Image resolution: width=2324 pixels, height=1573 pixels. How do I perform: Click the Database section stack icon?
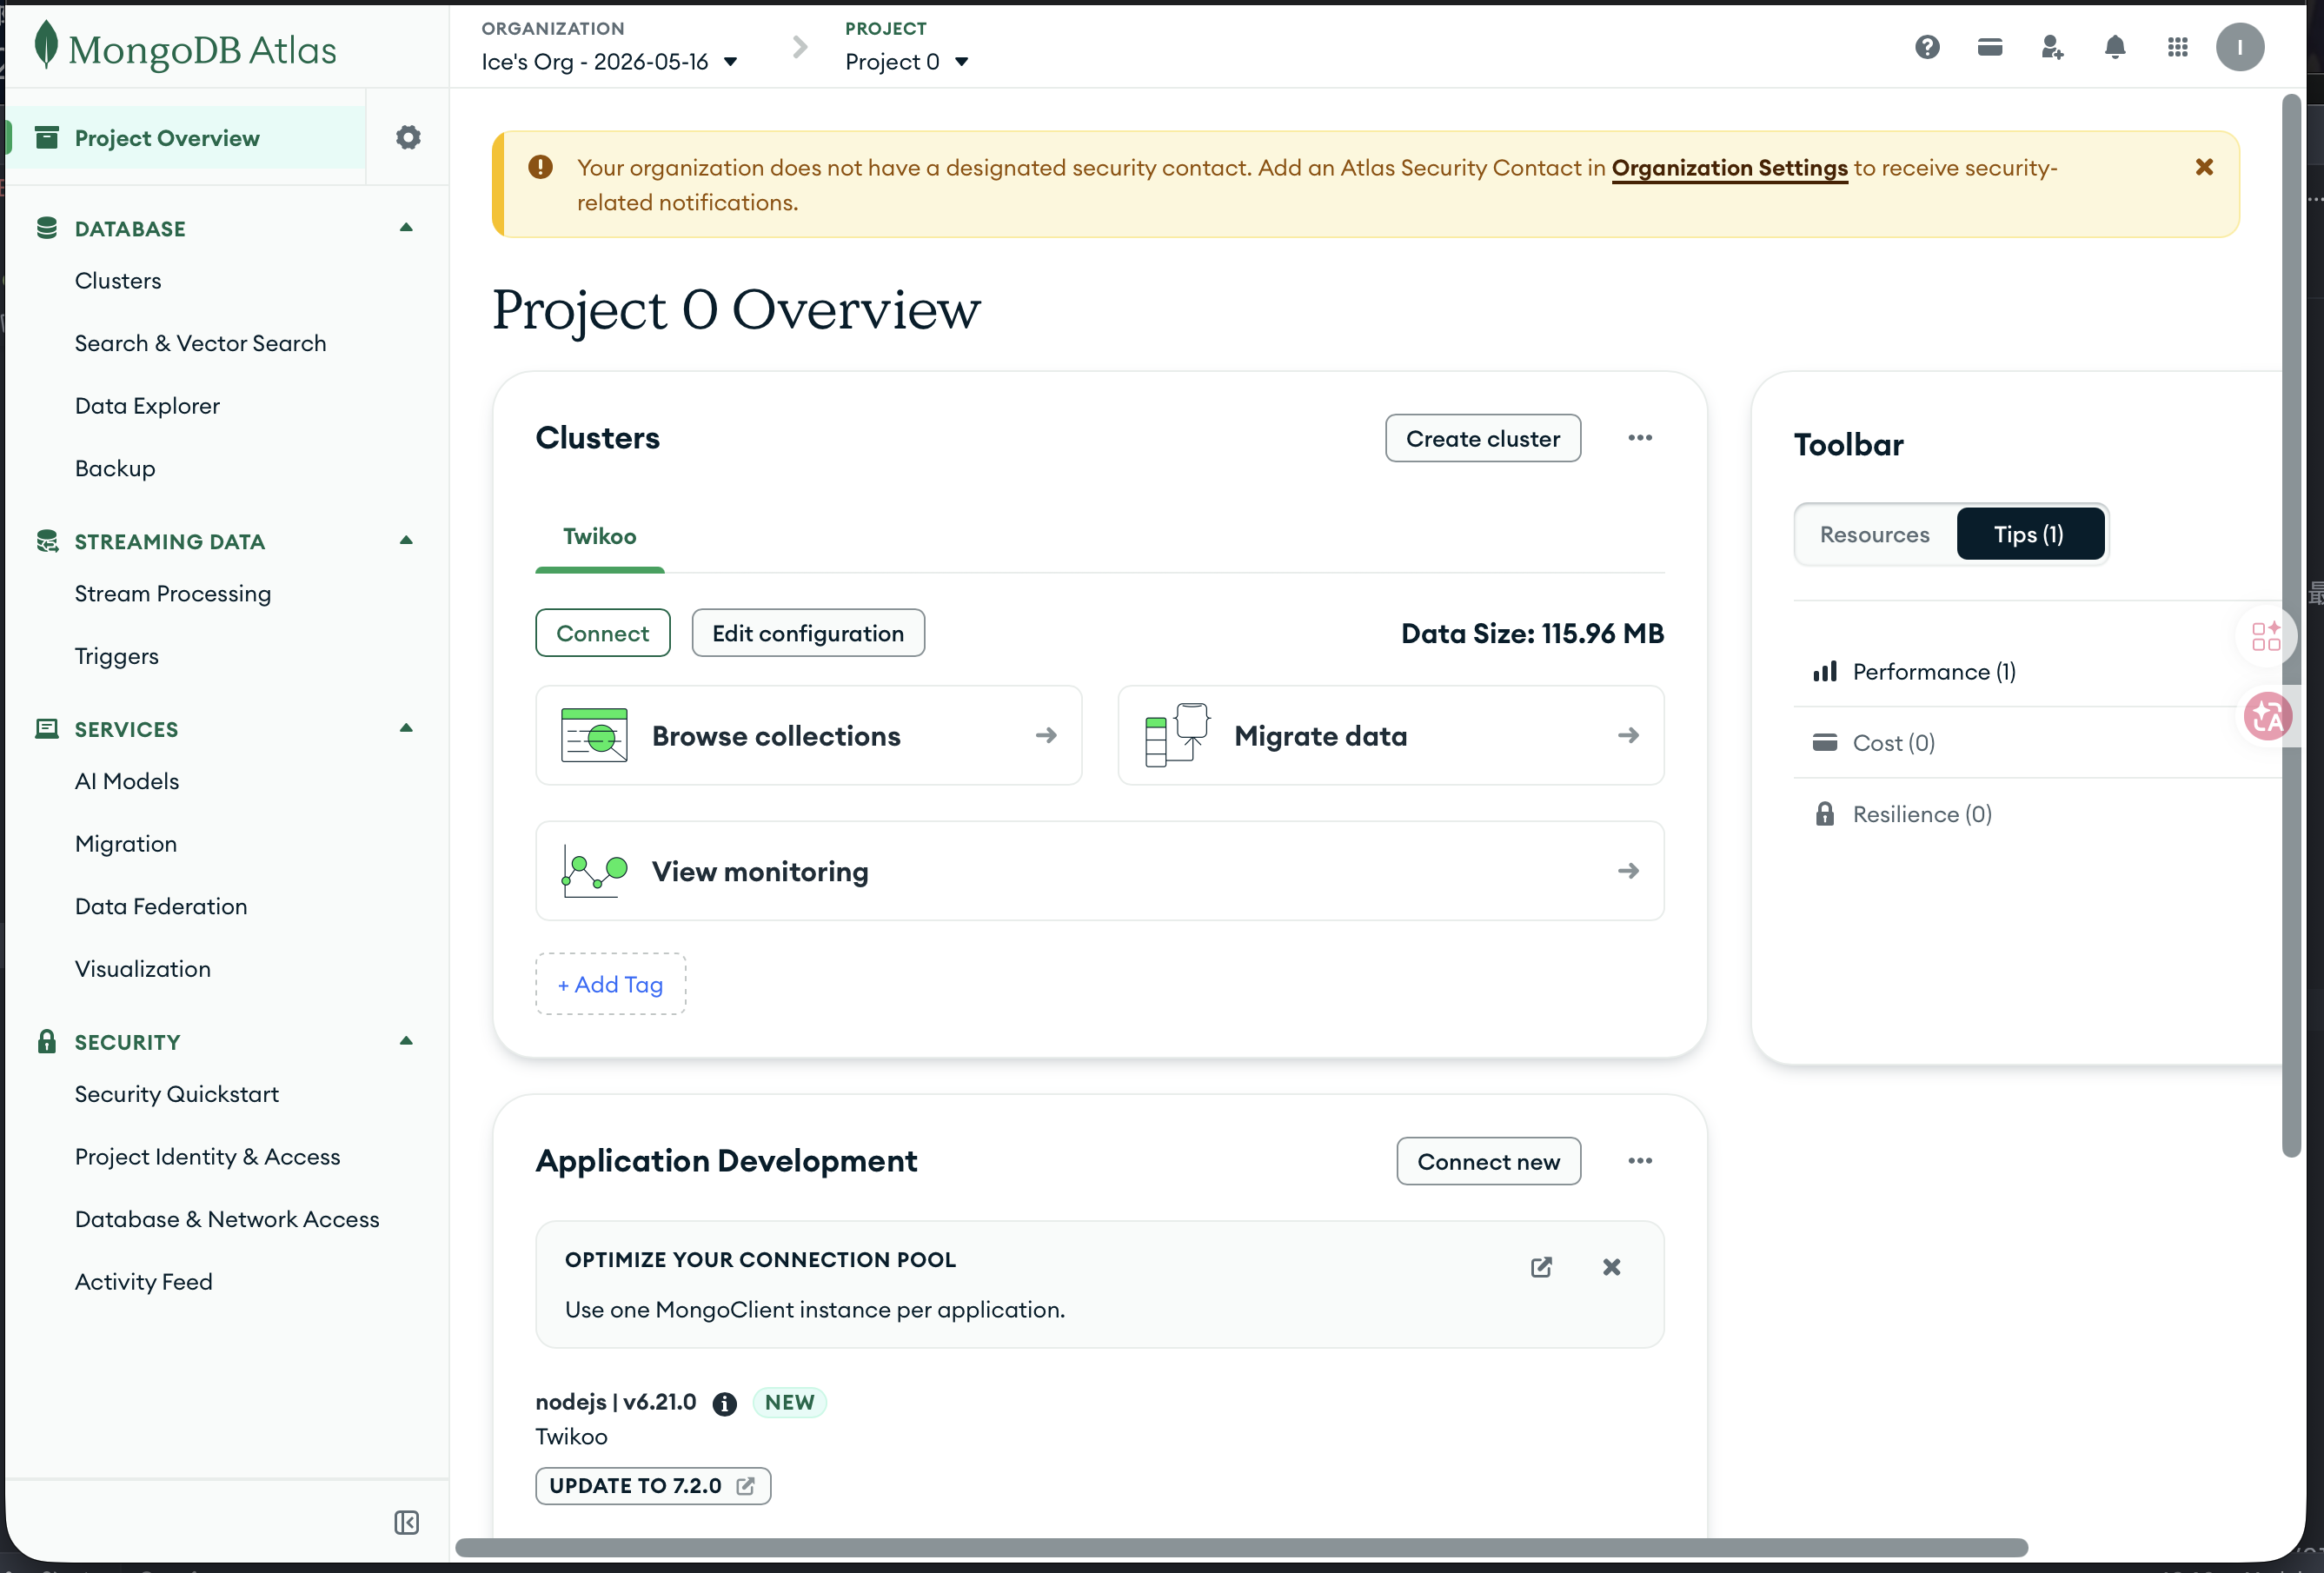[x=46, y=228]
